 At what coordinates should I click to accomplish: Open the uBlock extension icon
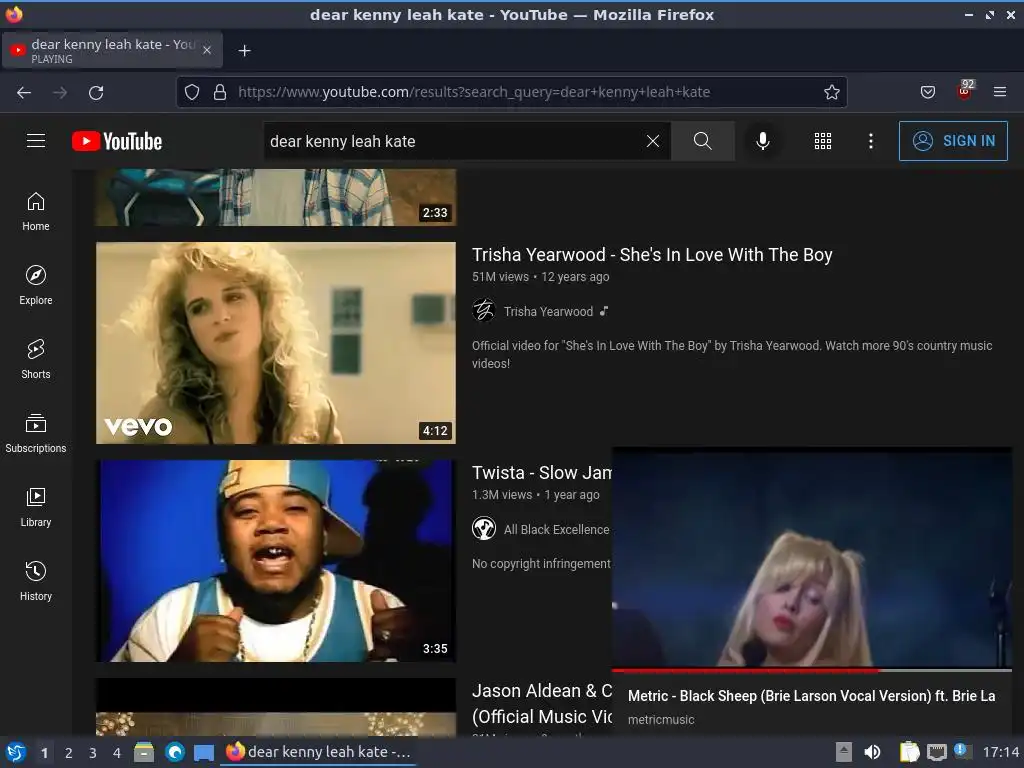pos(965,90)
